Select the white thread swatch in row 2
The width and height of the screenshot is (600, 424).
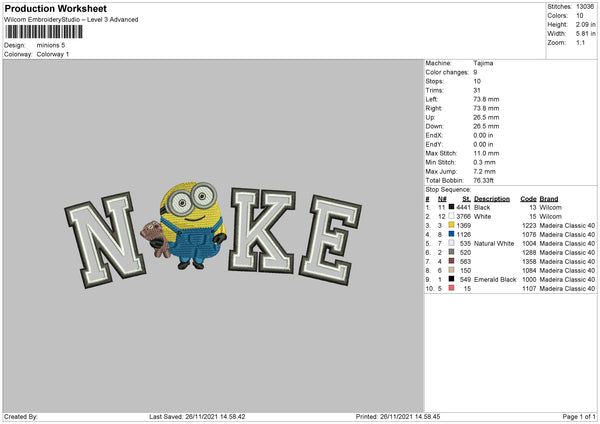pyautogui.click(x=452, y=215)
